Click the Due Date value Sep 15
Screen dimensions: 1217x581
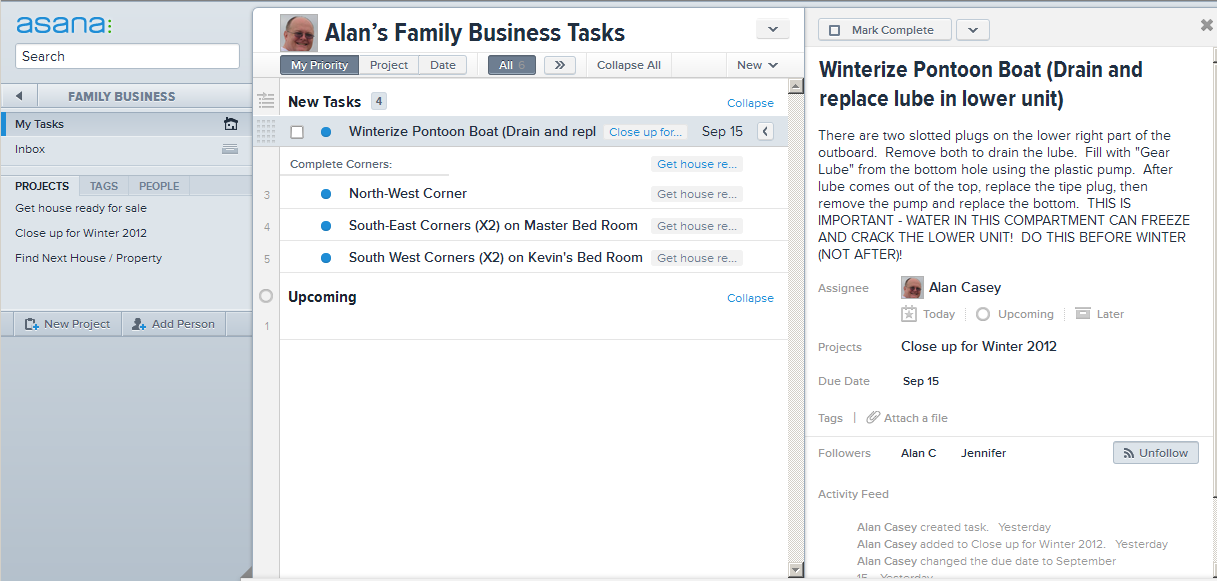tap(921, 381)
